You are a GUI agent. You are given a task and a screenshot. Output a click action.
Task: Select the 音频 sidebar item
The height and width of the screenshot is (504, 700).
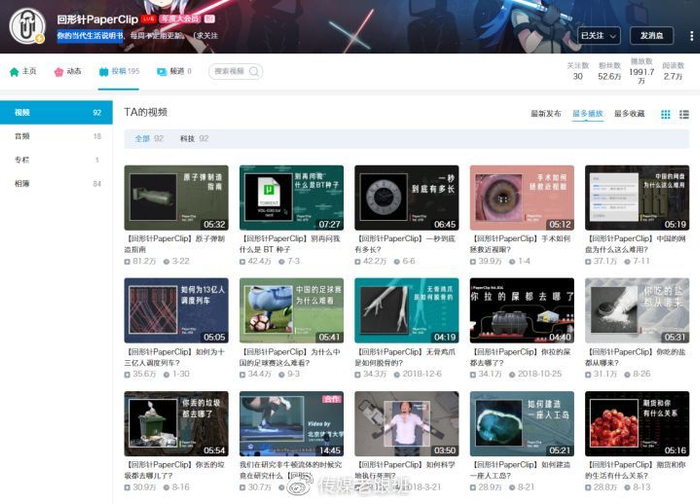tap(23, 136)
